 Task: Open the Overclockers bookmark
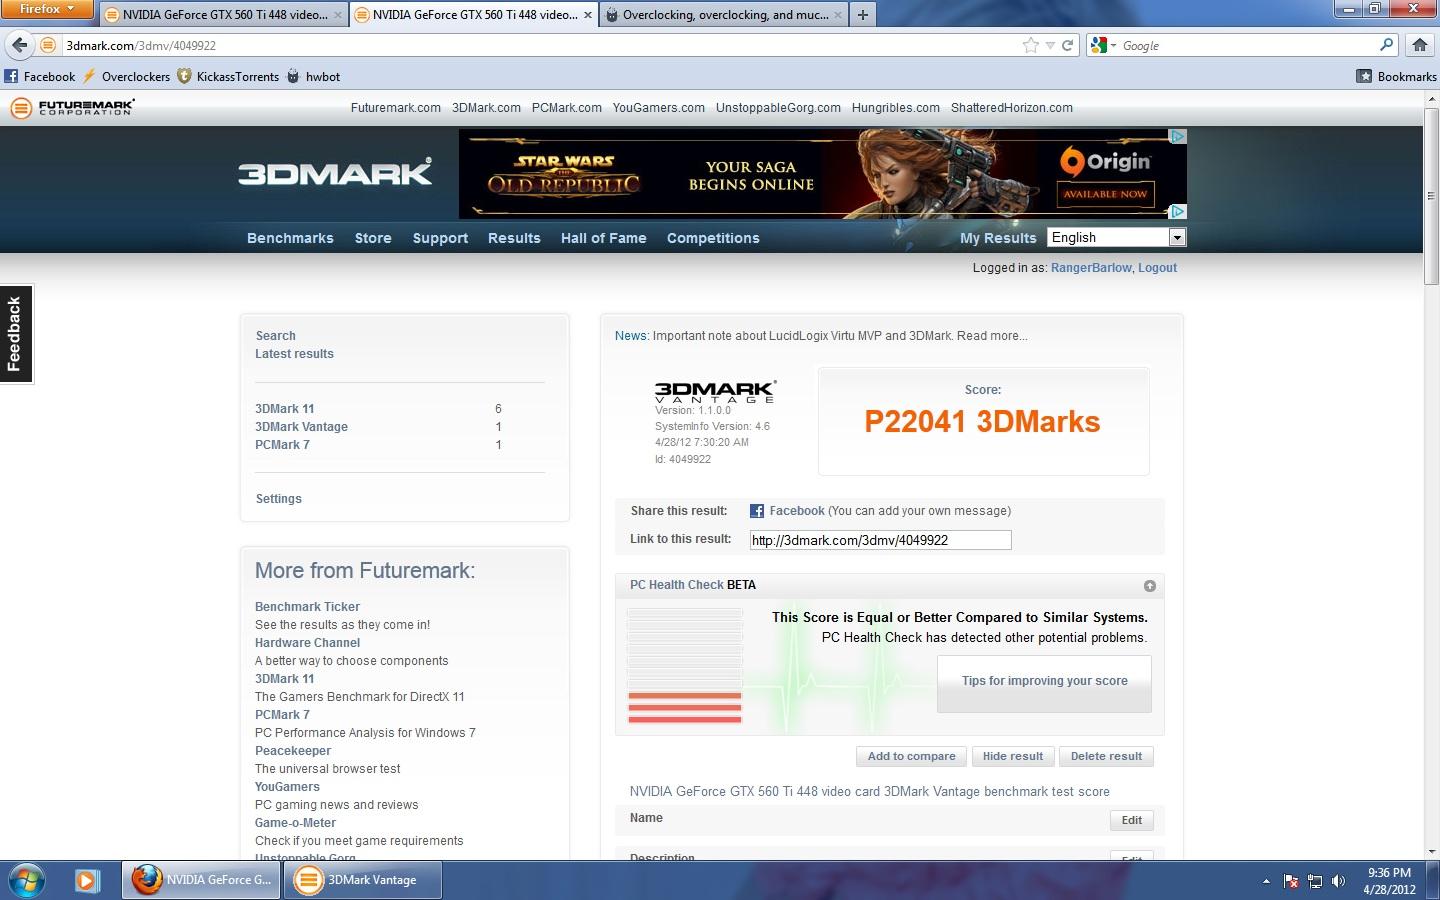click(x=126, y=76)
